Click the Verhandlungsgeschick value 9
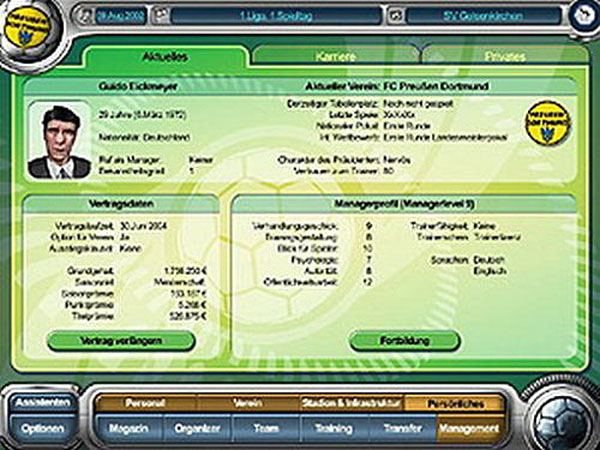The image size is (600, 450). tap(369, 226)
